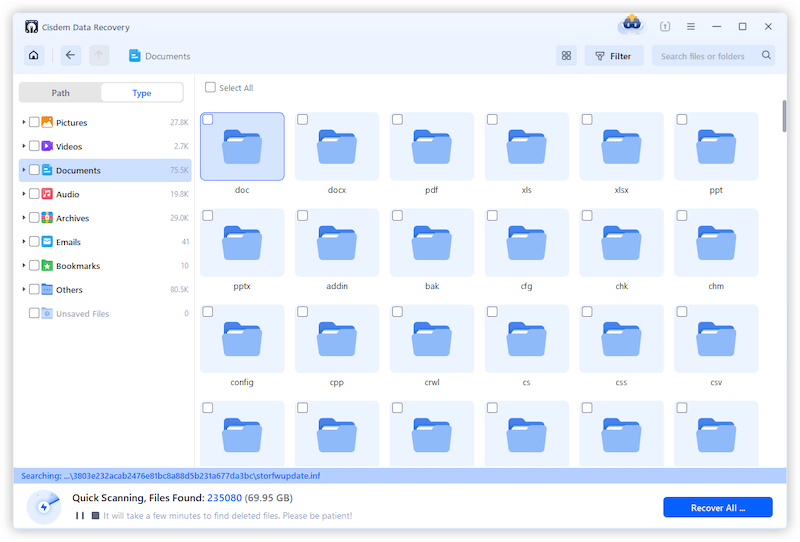Click the search magnifier icon

pos(766,56)
